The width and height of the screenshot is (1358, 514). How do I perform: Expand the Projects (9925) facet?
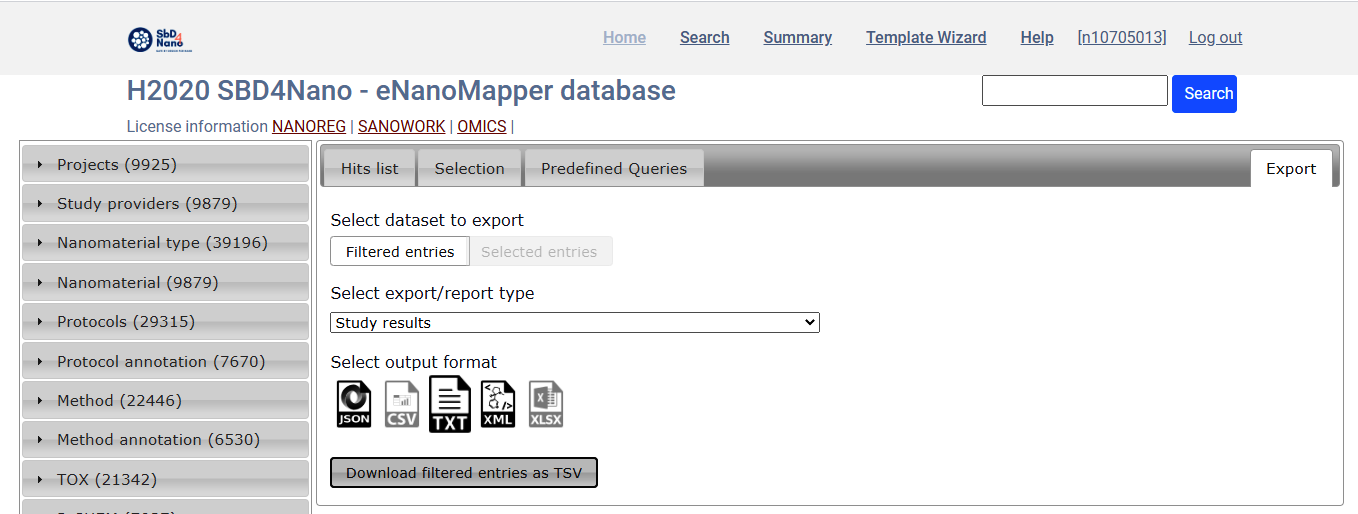[165, 164]
